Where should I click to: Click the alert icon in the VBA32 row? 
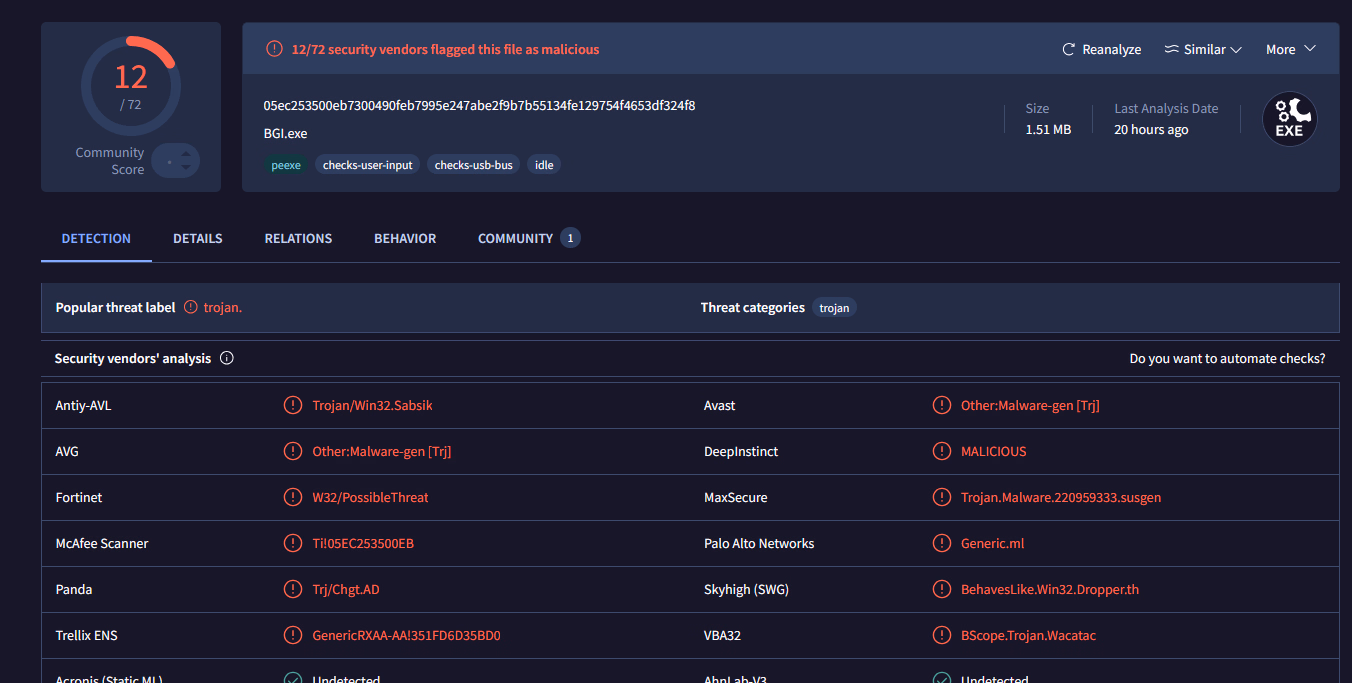pos(942,635)
